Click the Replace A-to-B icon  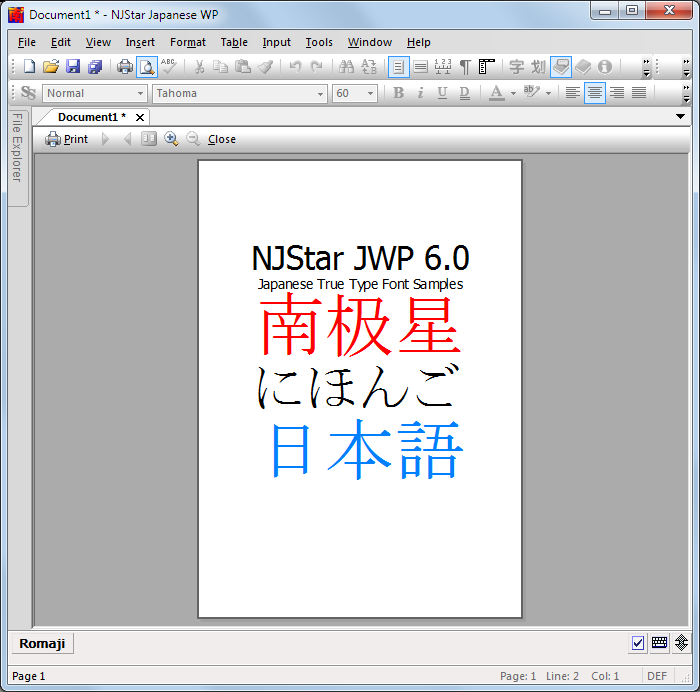(x=369, y=67)
